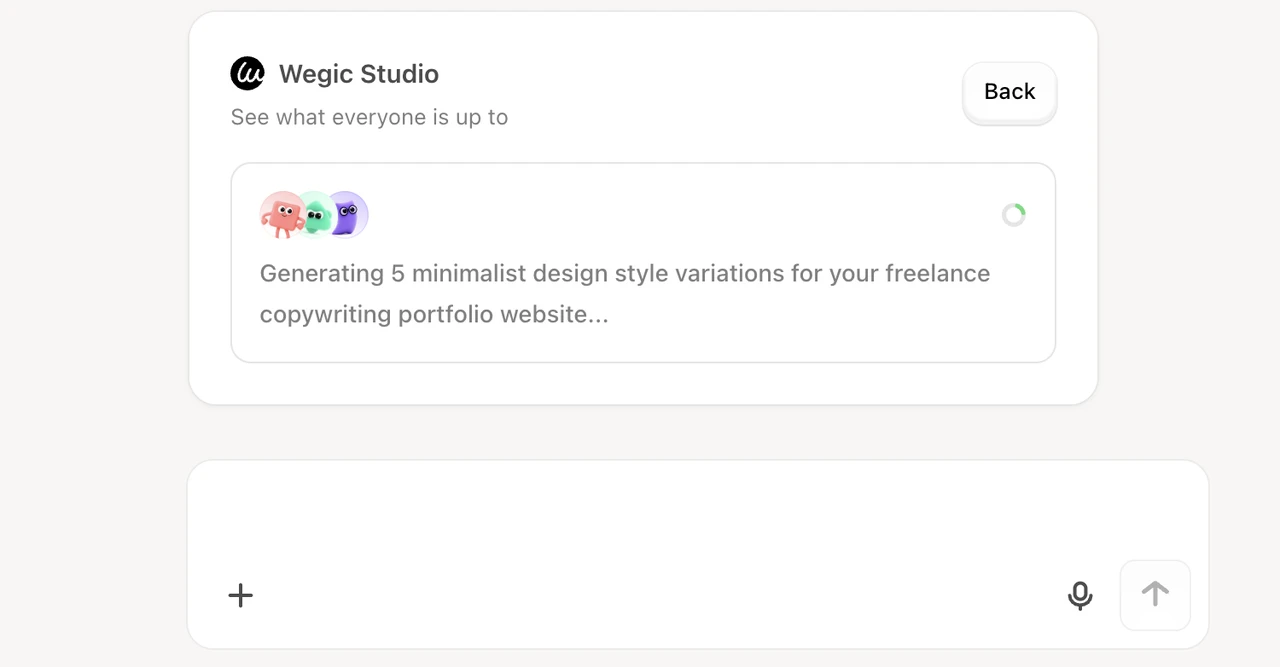The image size is (1280, 667).
Task: Select the pink creature avatar
Action: pos(283,214)
